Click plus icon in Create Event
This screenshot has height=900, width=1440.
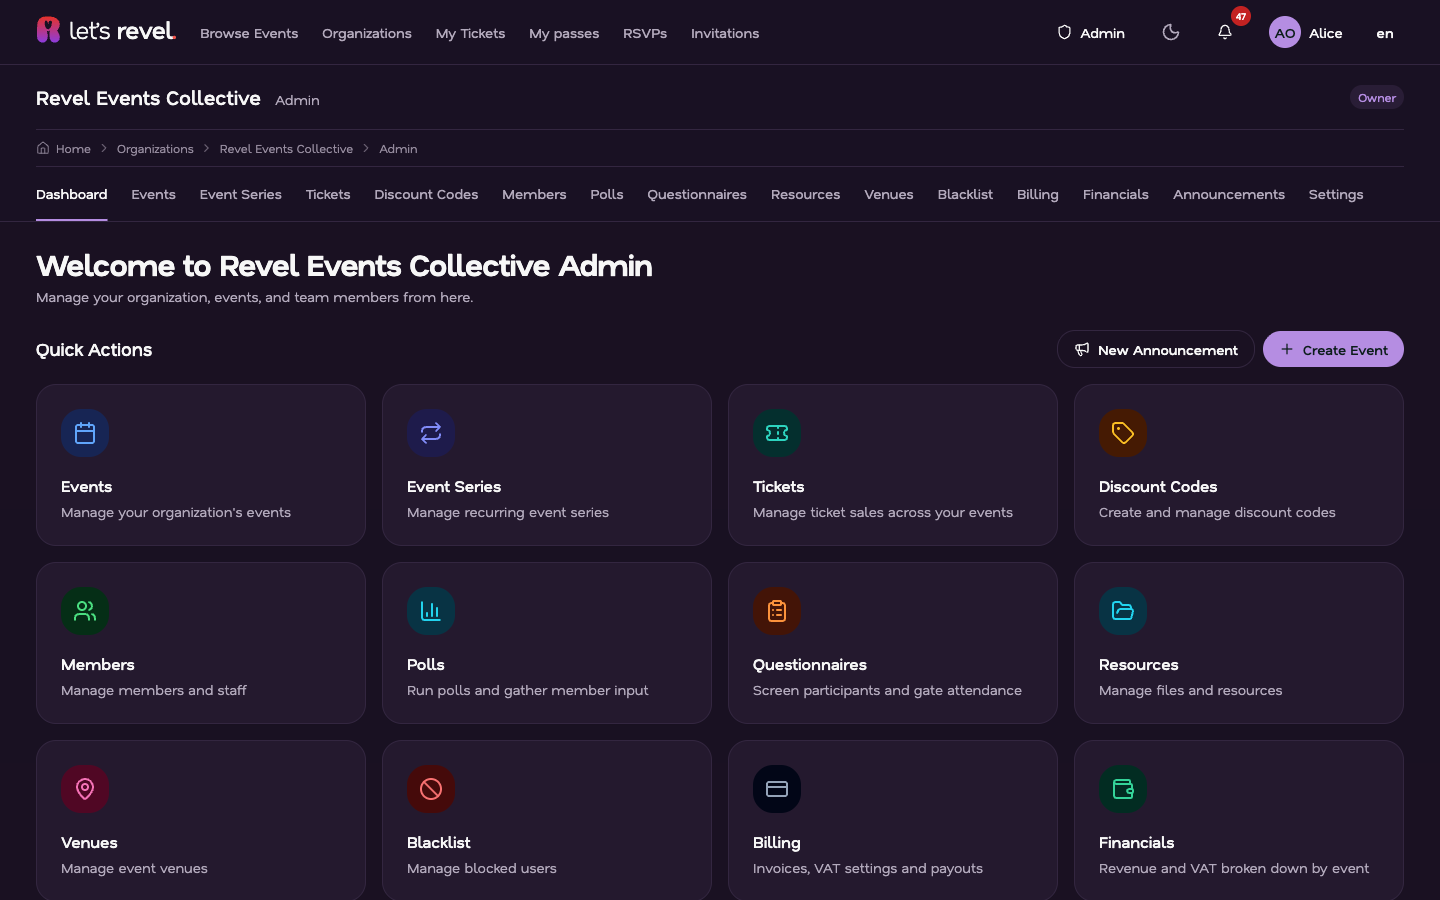click(1287, 349)
